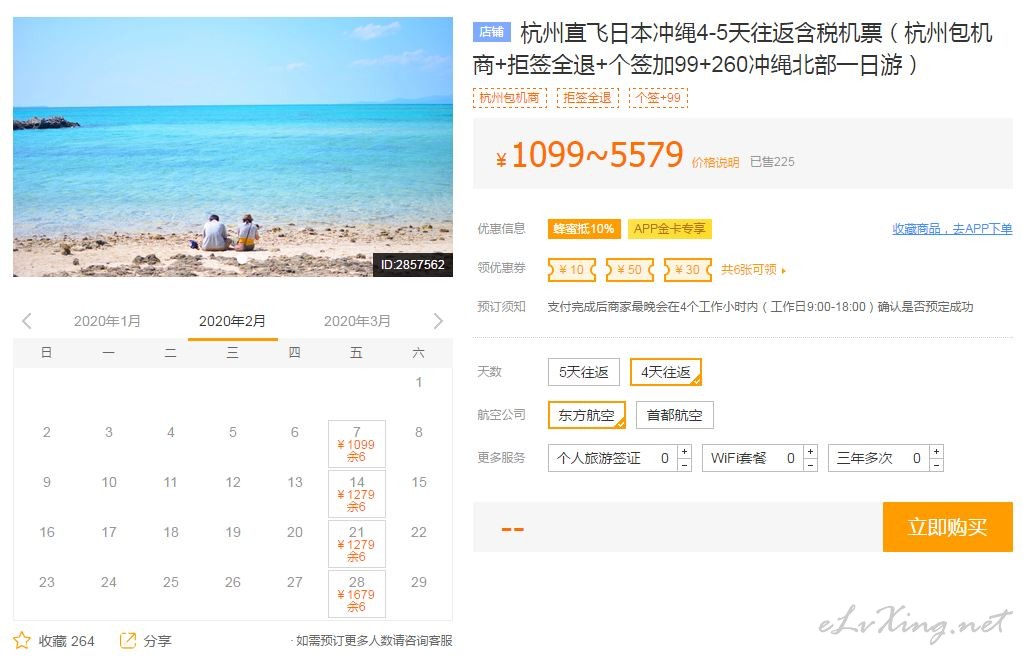Click the 已售225 sold count

tap(772, 162)
